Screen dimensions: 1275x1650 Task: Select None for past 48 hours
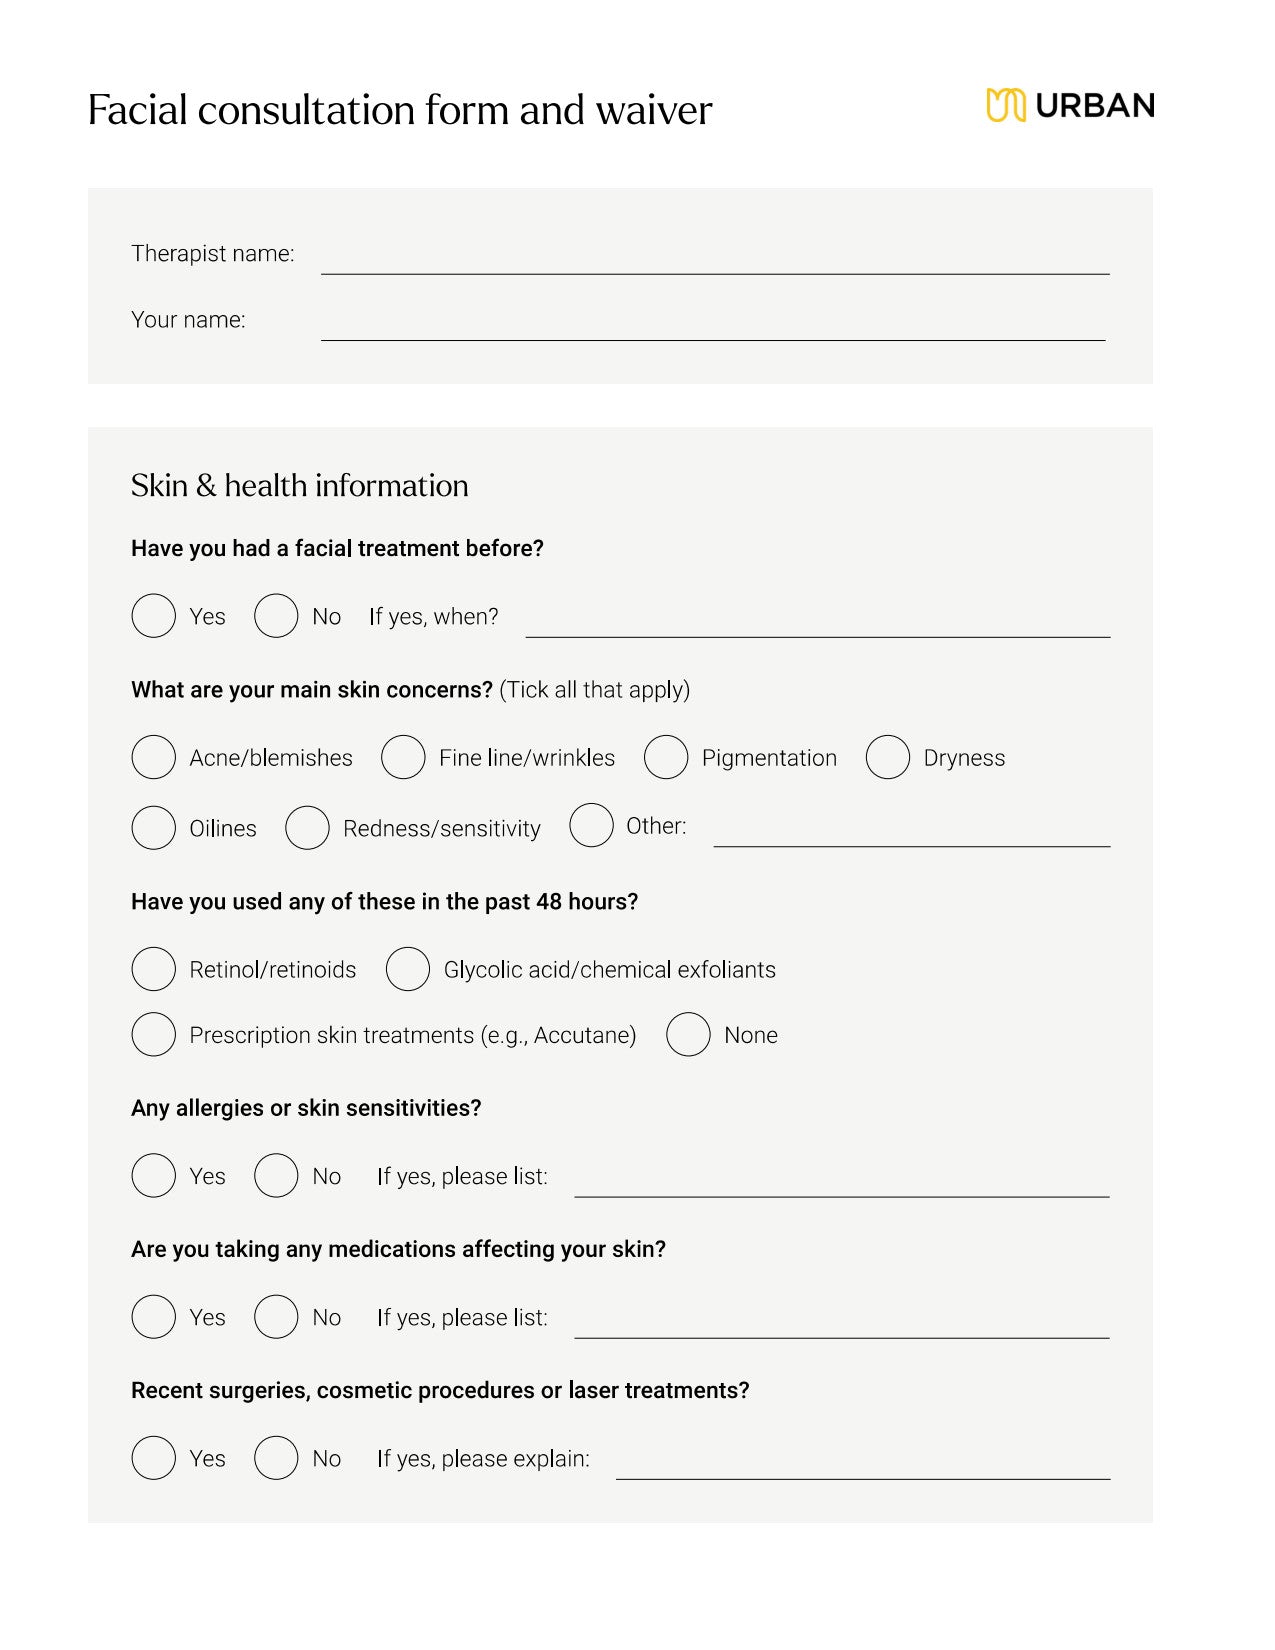[688, 1035]
